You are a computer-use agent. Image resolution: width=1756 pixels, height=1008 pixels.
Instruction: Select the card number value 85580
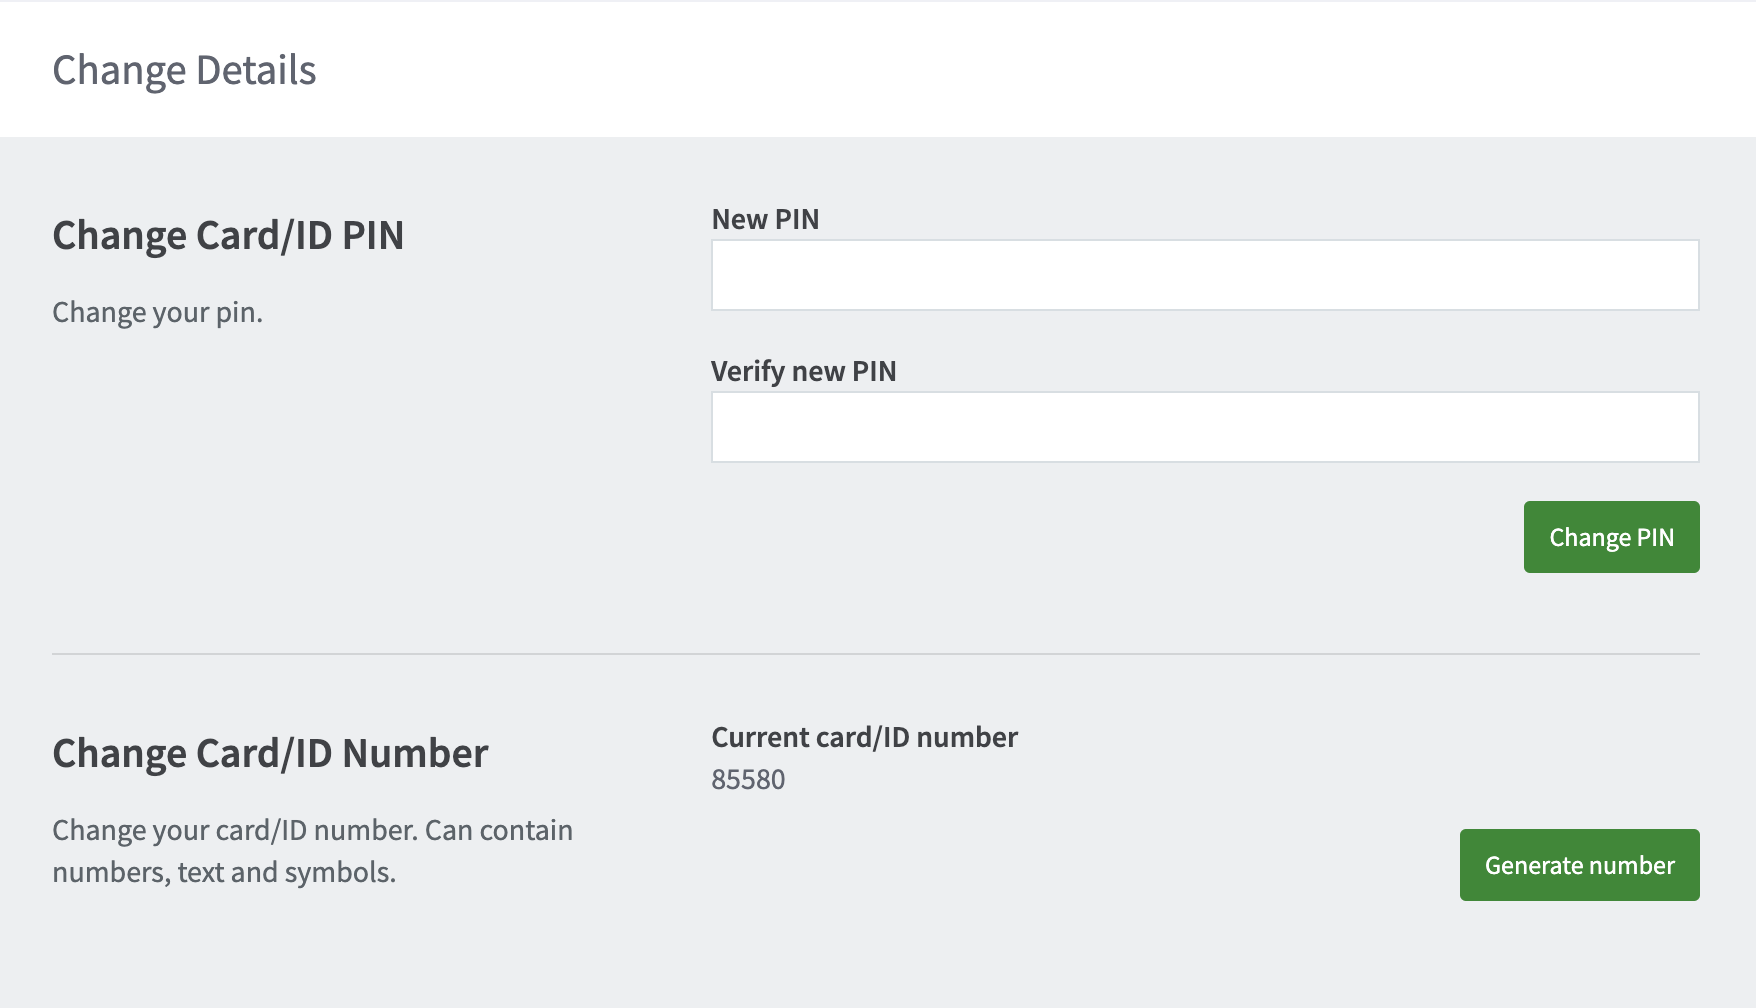[748, 779]
